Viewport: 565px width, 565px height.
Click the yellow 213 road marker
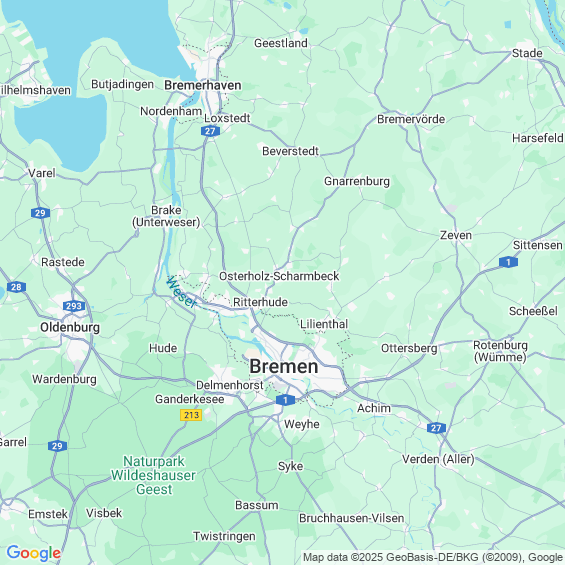click(191, 415)
